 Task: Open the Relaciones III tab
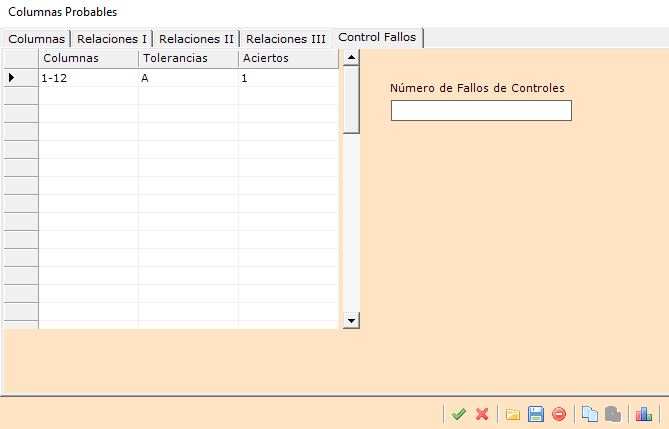click(x=285, y=39)
